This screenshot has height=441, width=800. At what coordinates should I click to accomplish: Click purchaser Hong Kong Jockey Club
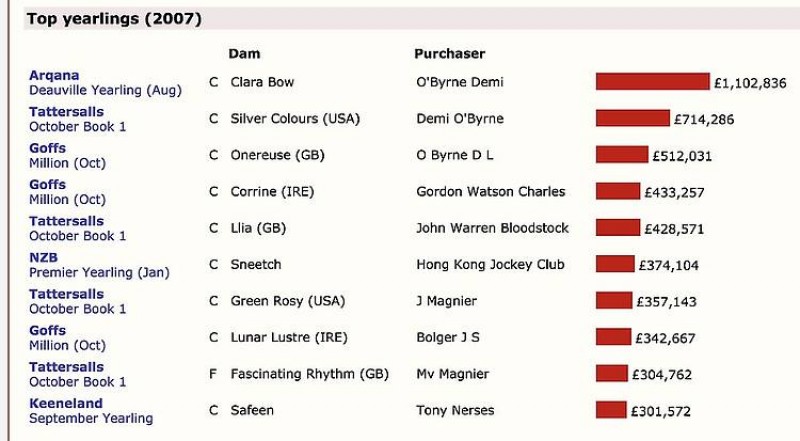(490, 264)
